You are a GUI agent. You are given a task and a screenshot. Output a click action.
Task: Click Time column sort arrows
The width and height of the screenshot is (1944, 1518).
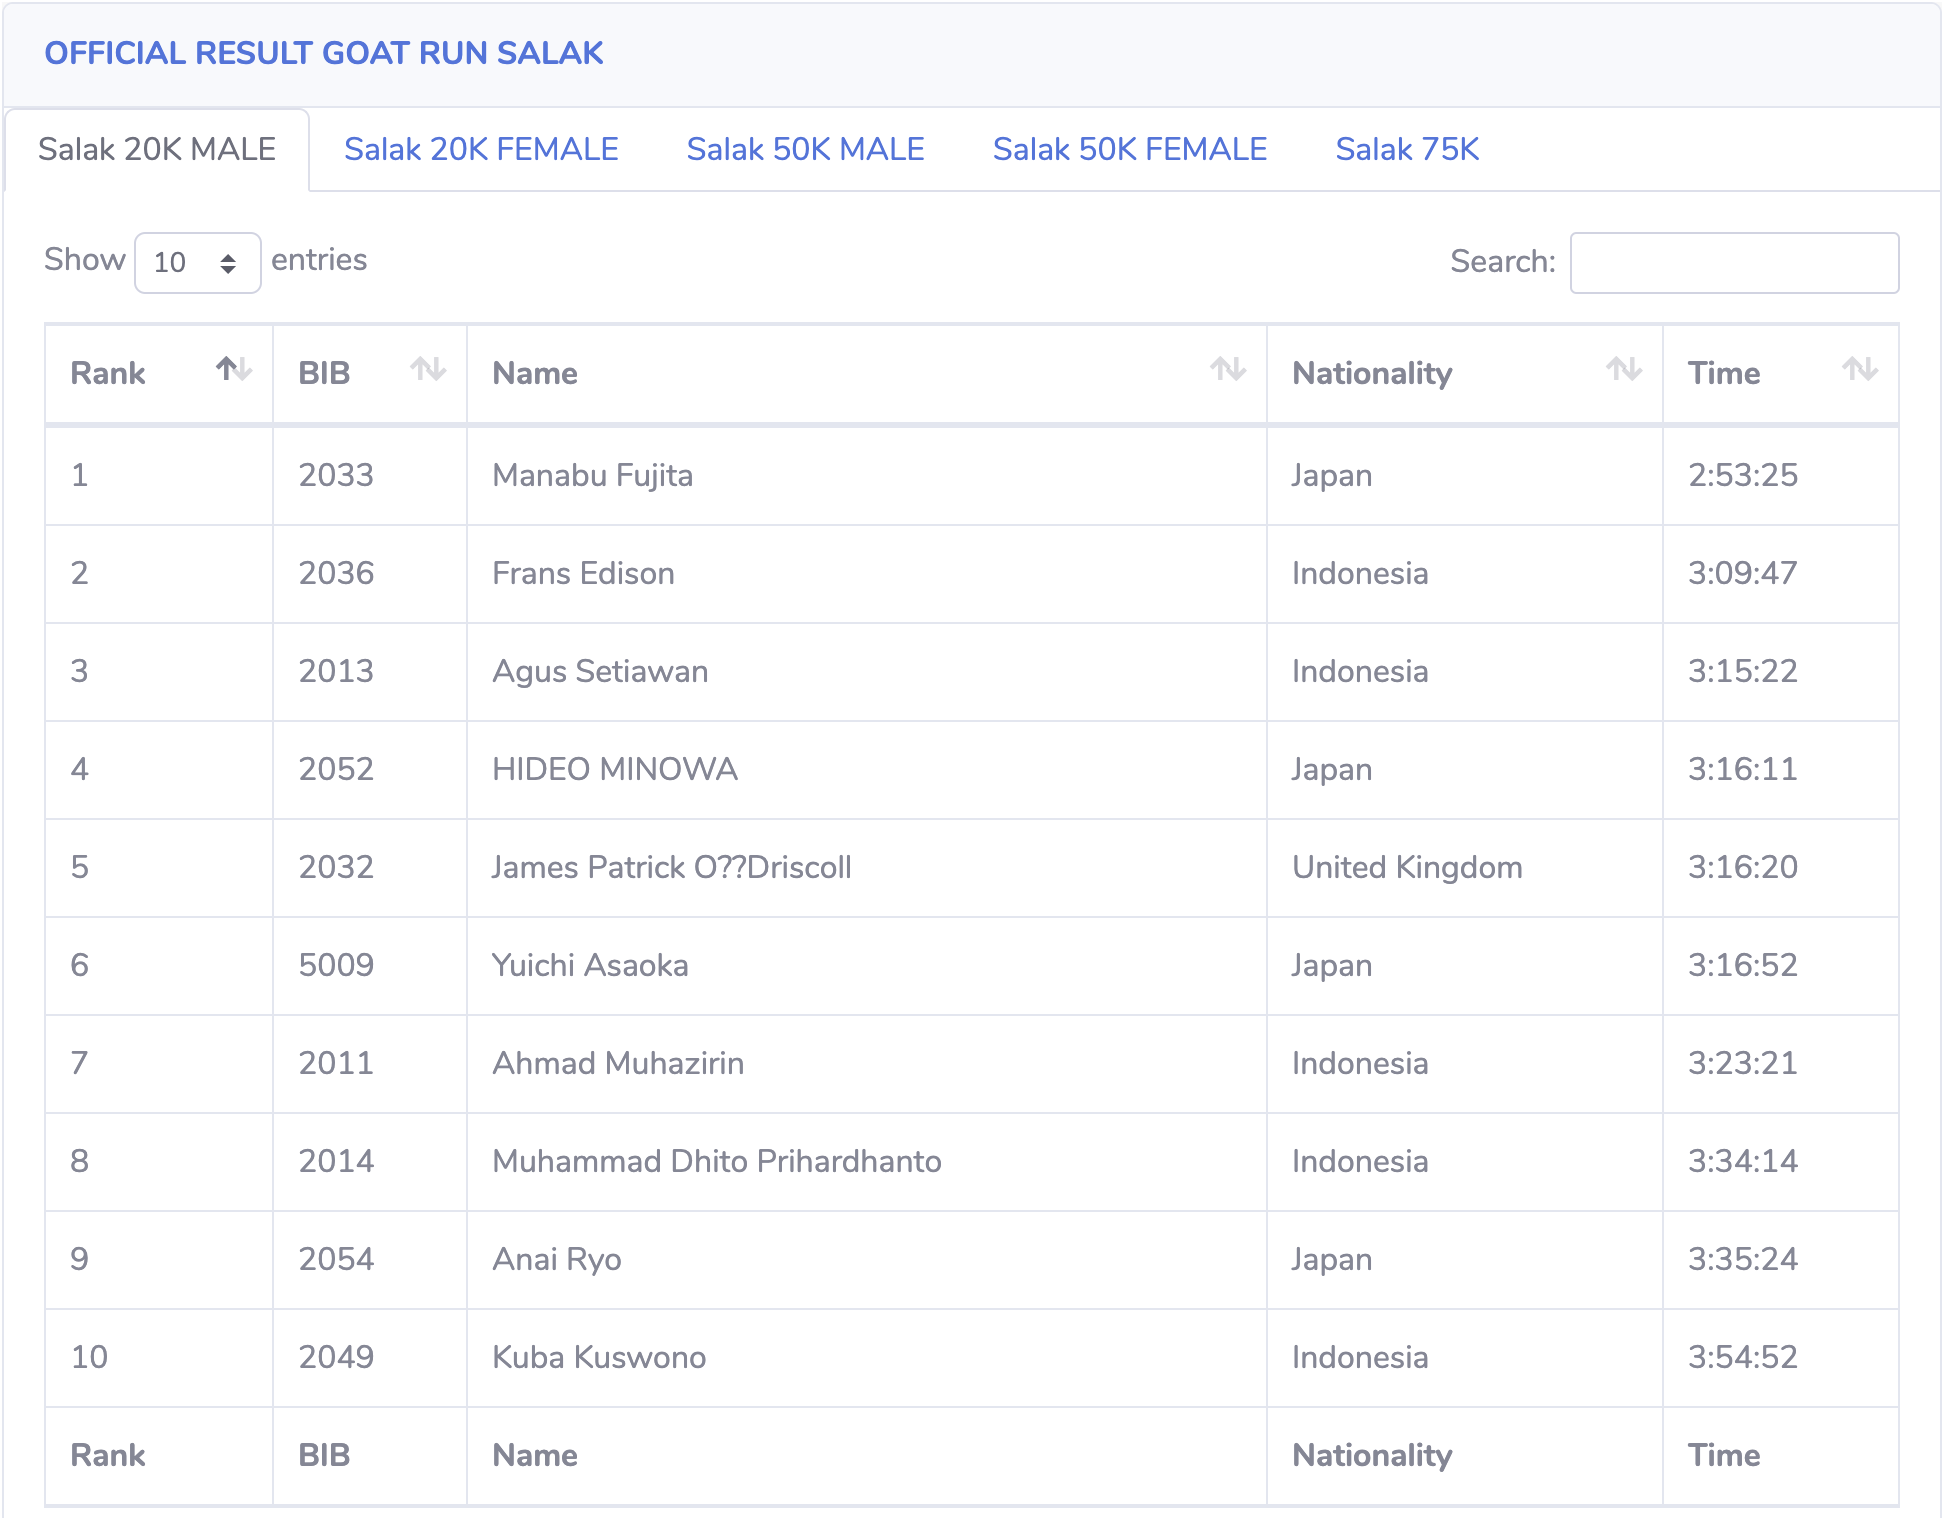[1860, 369]
